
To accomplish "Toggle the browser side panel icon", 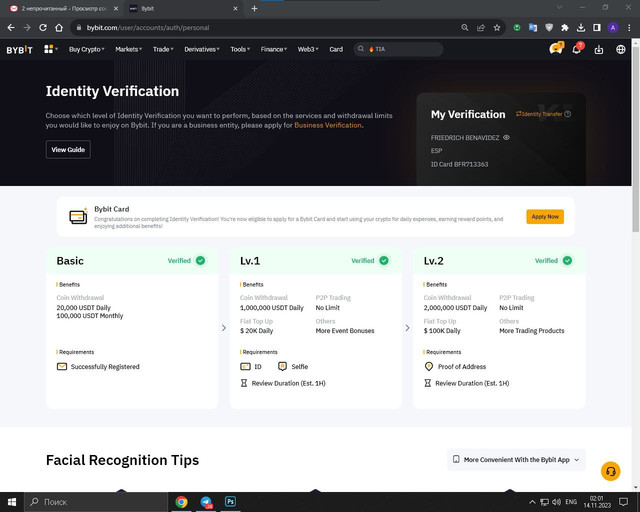I will click(597, 27).
